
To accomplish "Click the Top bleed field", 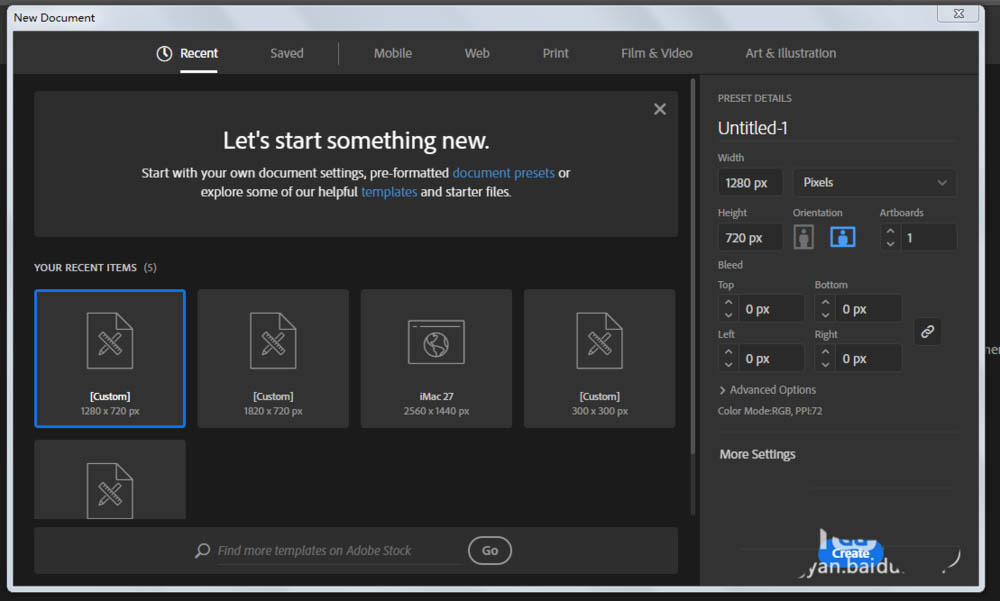I will (x=772, y=309).
